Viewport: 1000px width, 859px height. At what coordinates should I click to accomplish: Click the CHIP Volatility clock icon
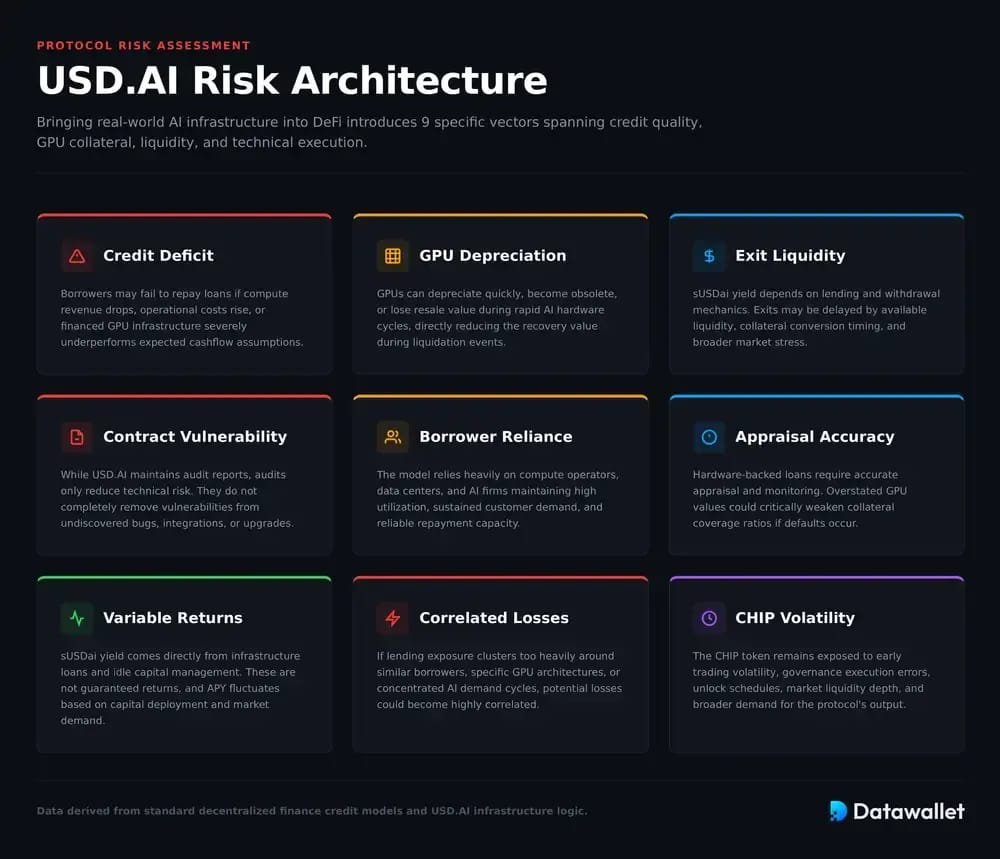pyautogui.click(x=709, y=618)
